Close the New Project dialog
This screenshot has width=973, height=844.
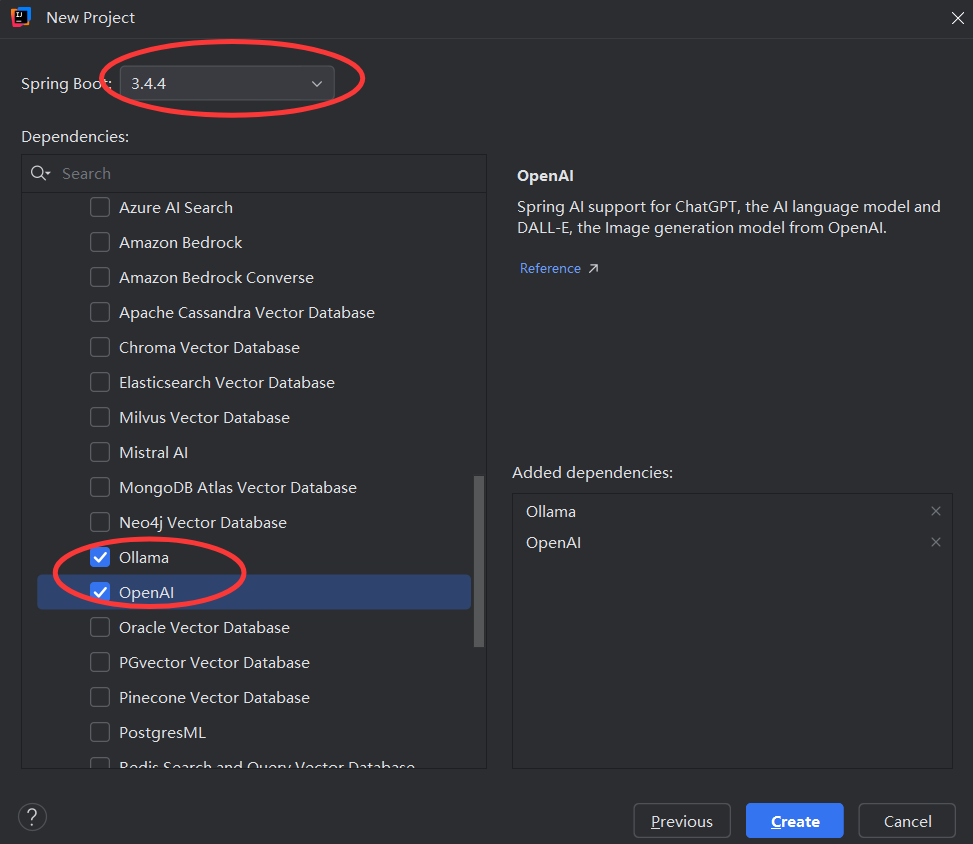pyautogui.click(x=957, y=18)
